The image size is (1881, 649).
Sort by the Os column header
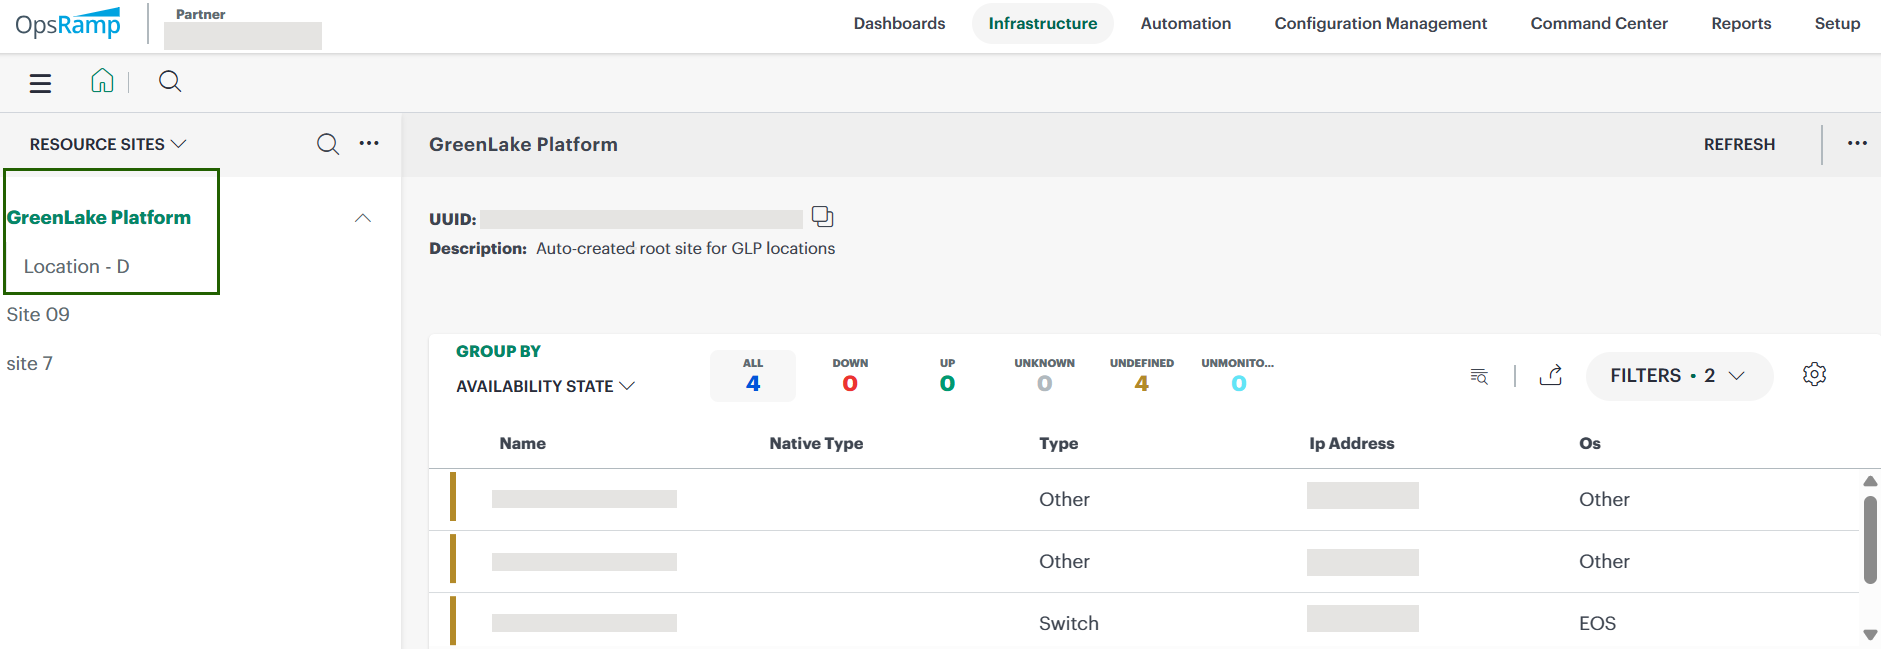click(x=1589, y=443)
